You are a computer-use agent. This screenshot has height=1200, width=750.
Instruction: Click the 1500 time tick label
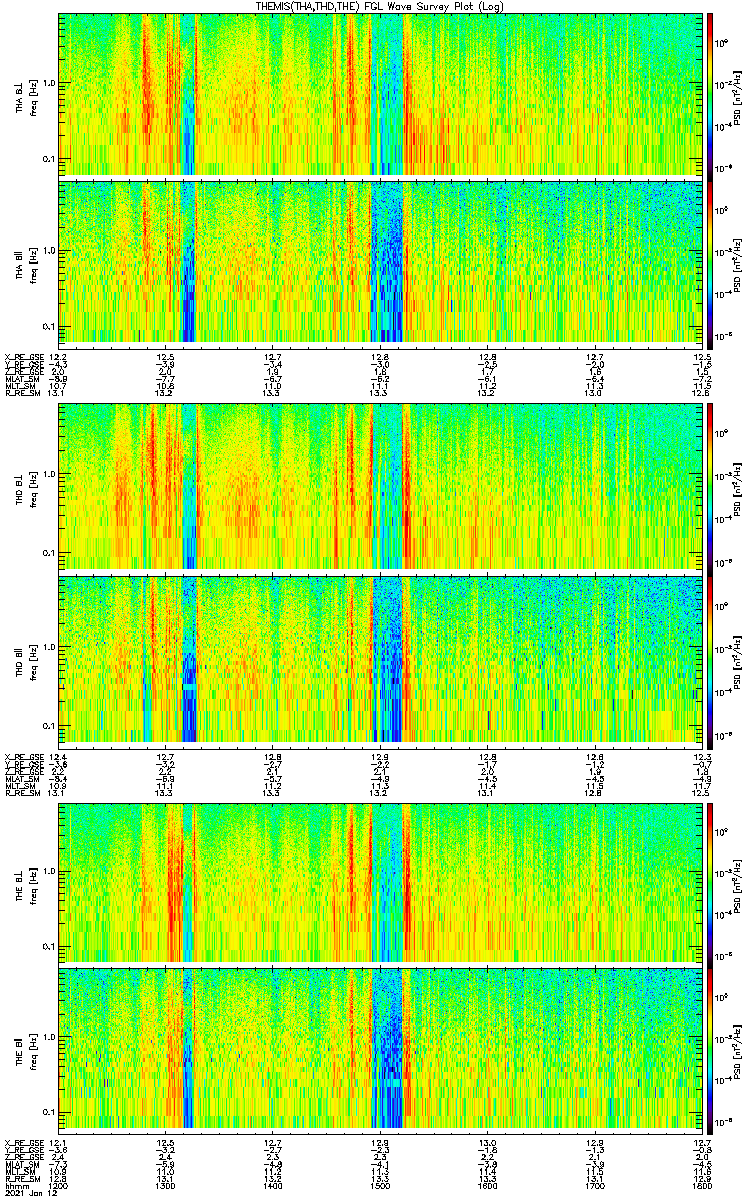381,1184
